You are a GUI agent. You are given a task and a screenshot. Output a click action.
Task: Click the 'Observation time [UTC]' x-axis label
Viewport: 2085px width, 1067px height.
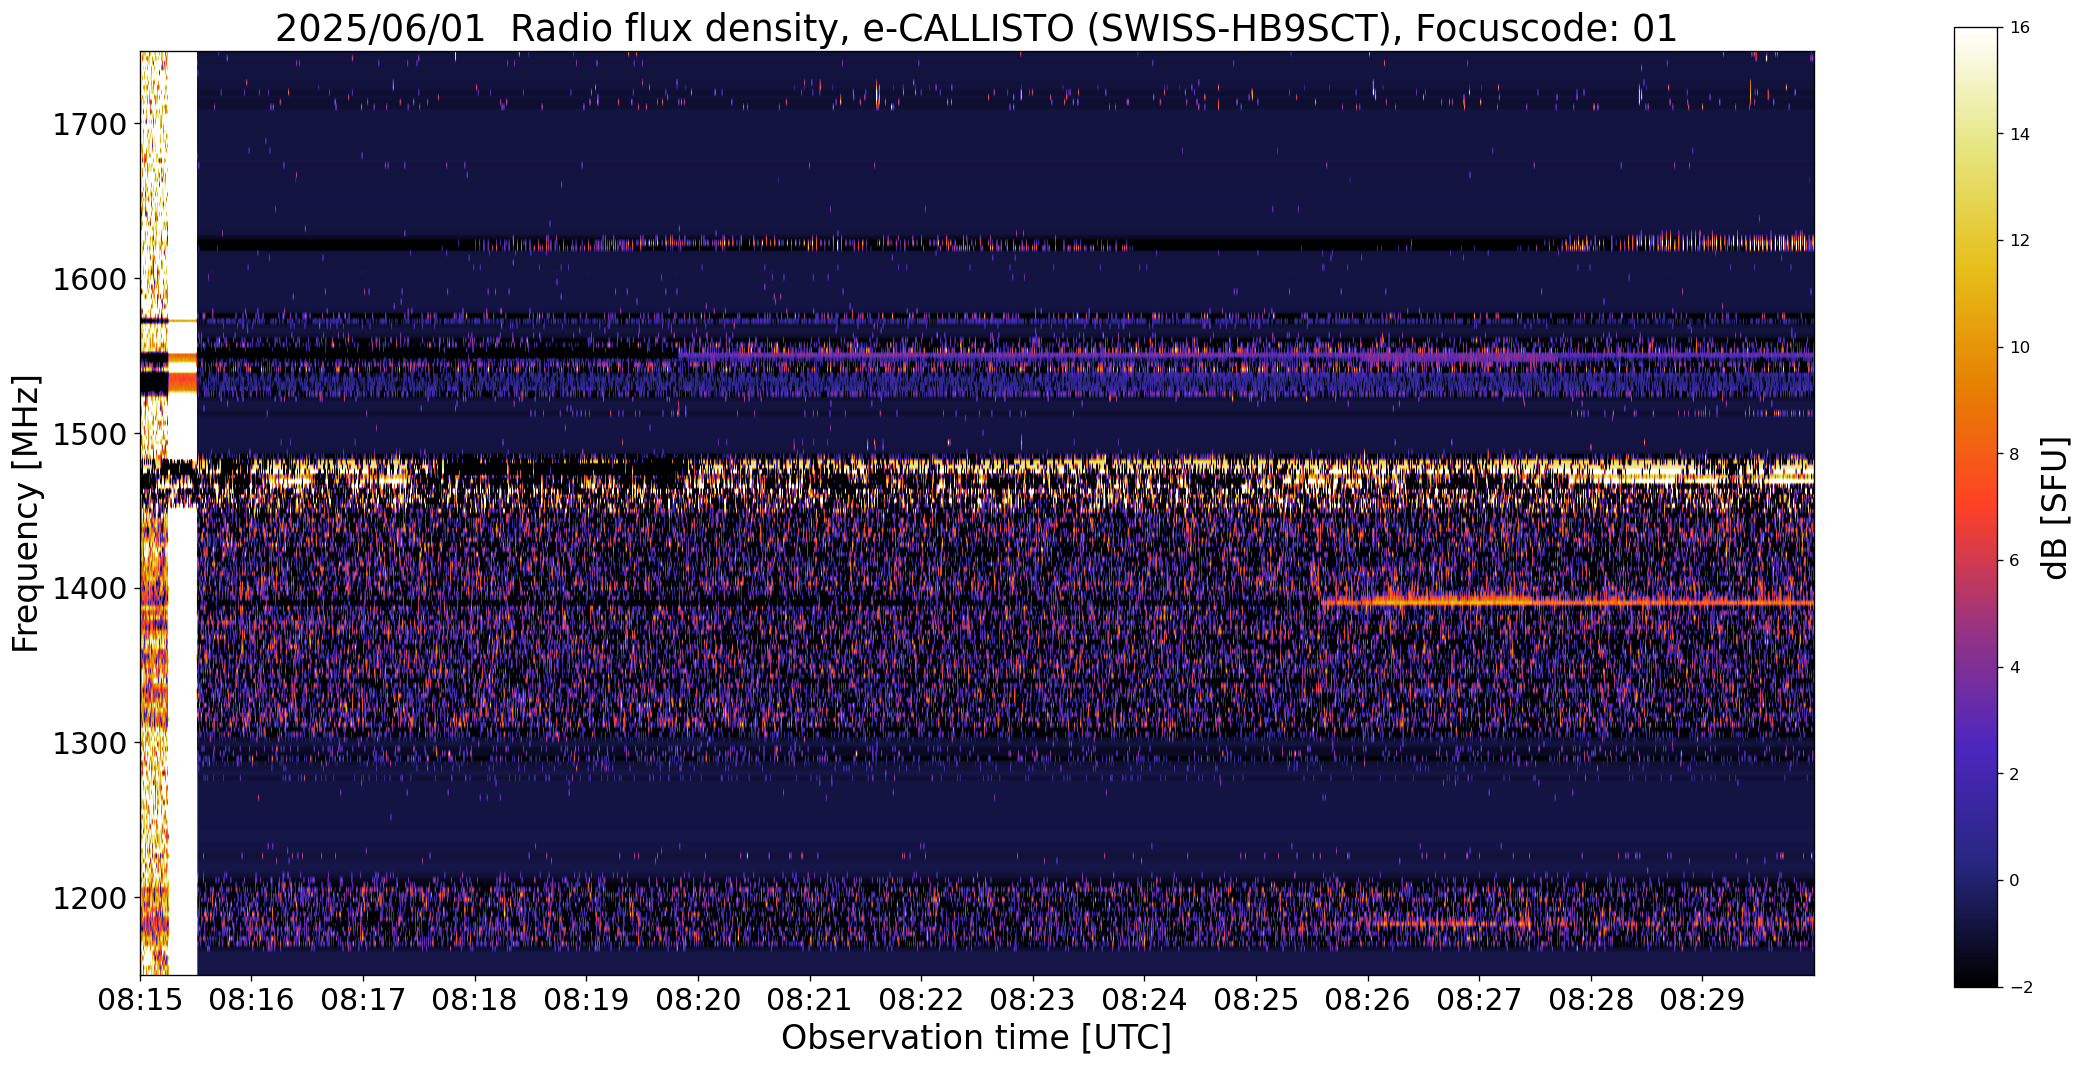(976, 1038)
